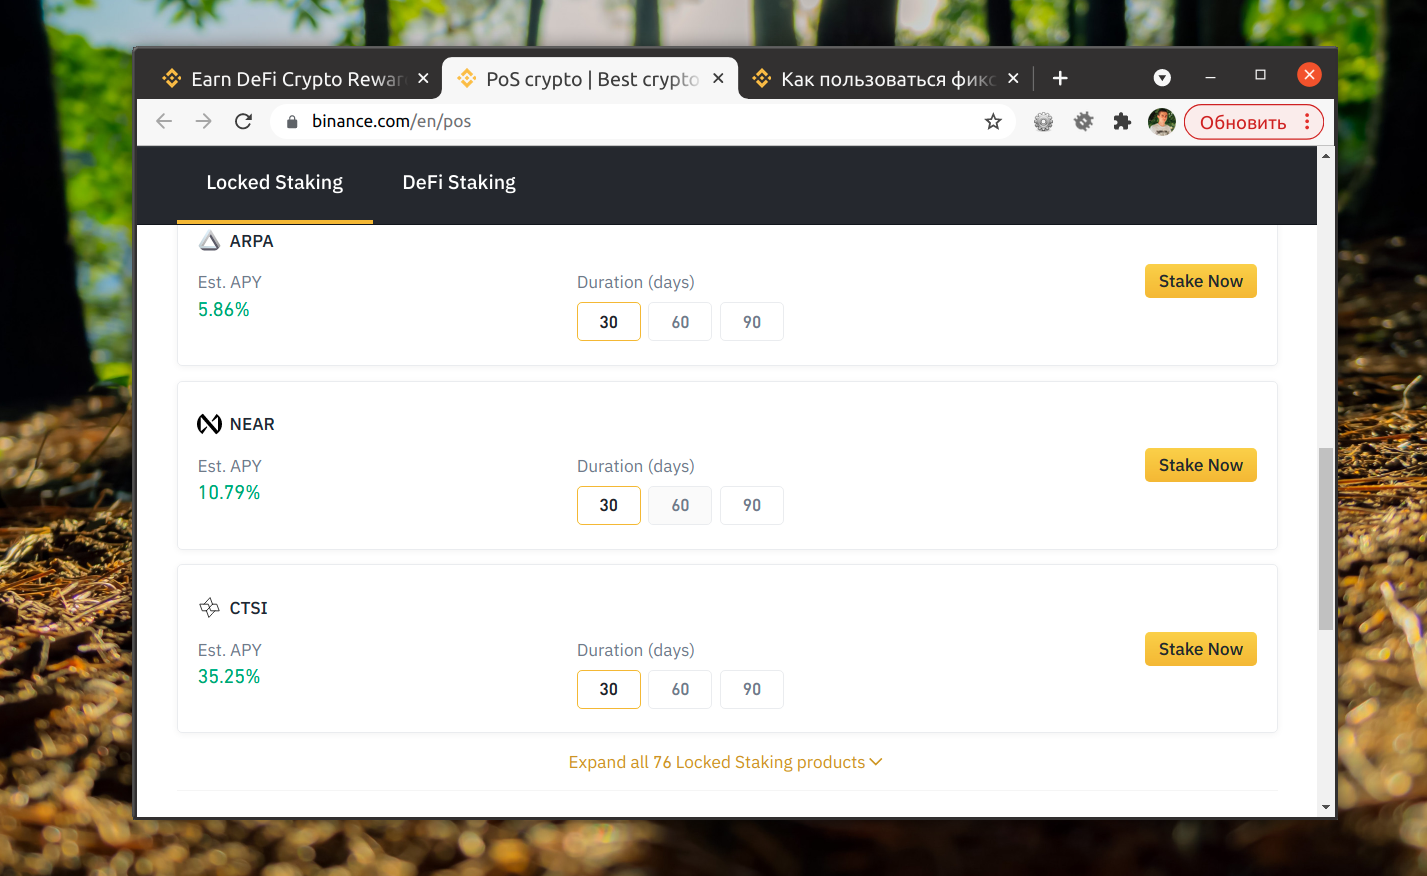Viewport: 1427px width, 876px height.
Task: Click the NEAR coin name
Action: 252,424
